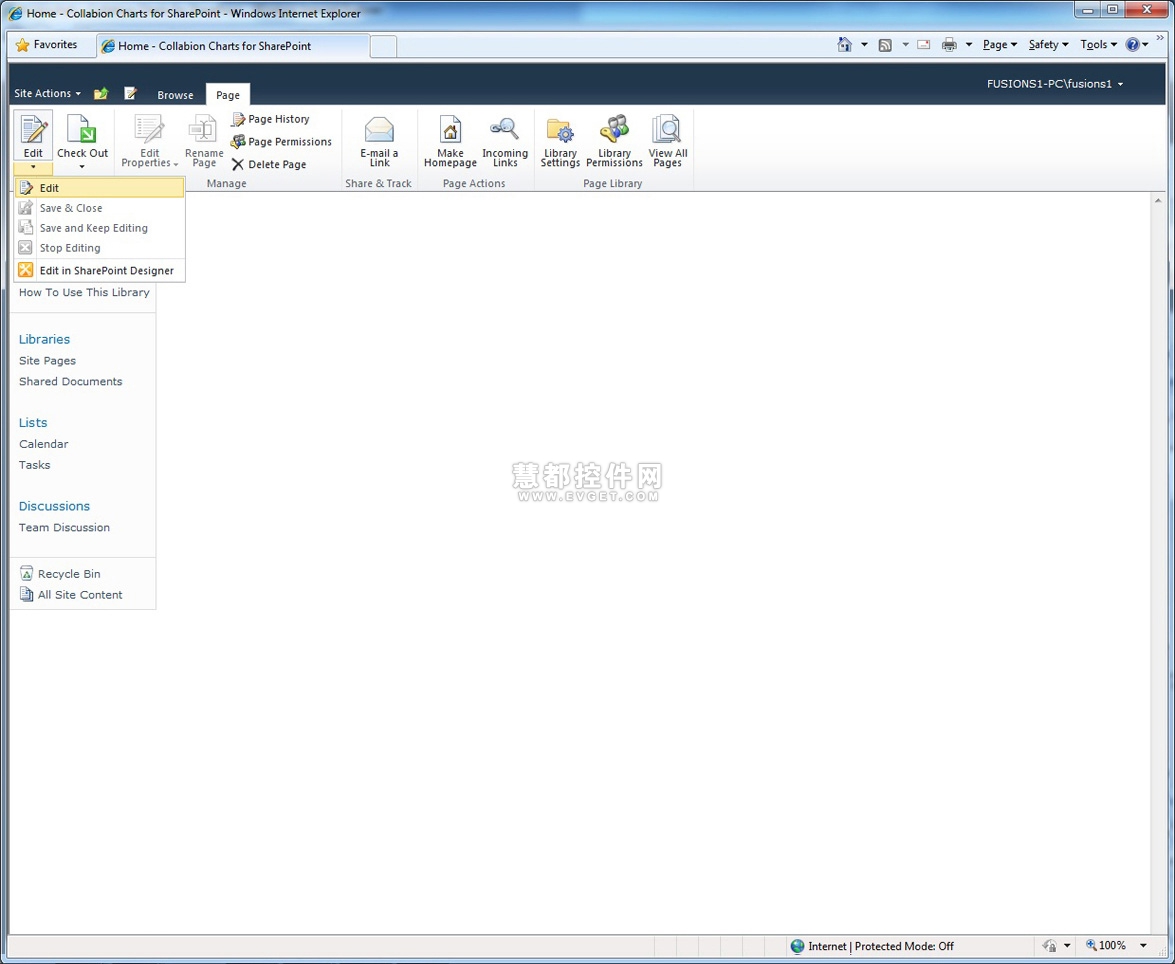Expand the Print button dropdown arrow
Image resolution: width=1175 pixels, height=964 pixels.
(969, 45)
